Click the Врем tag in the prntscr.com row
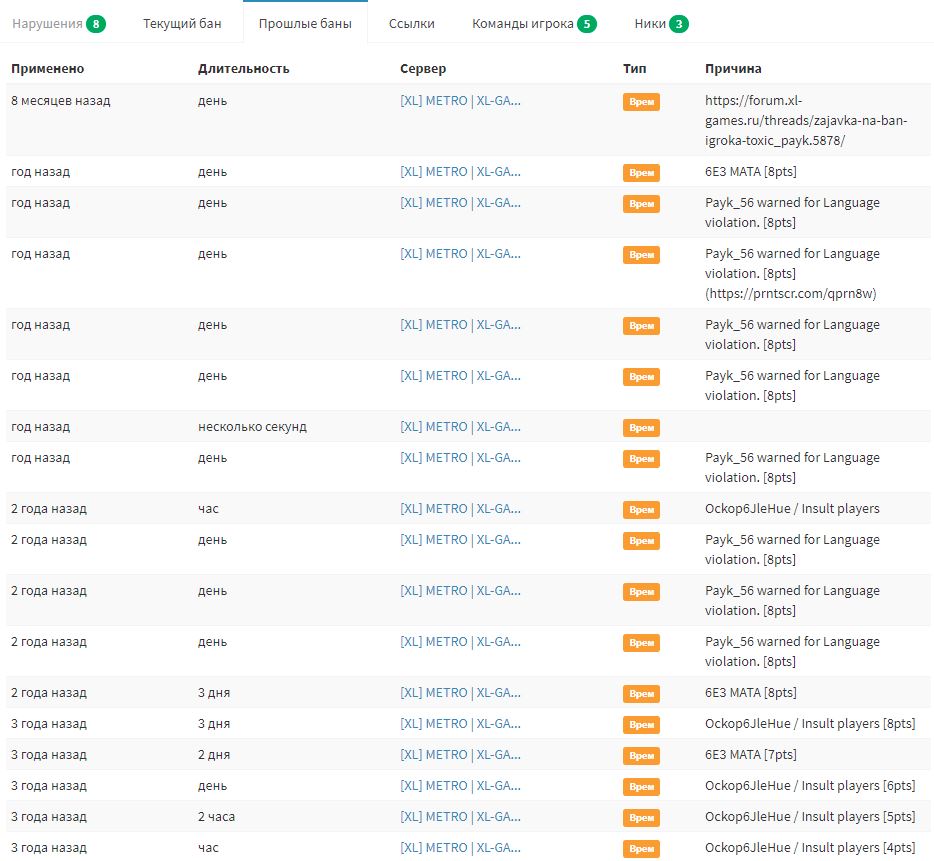Viewport: 934px width, 861px height. pos(641,254)
